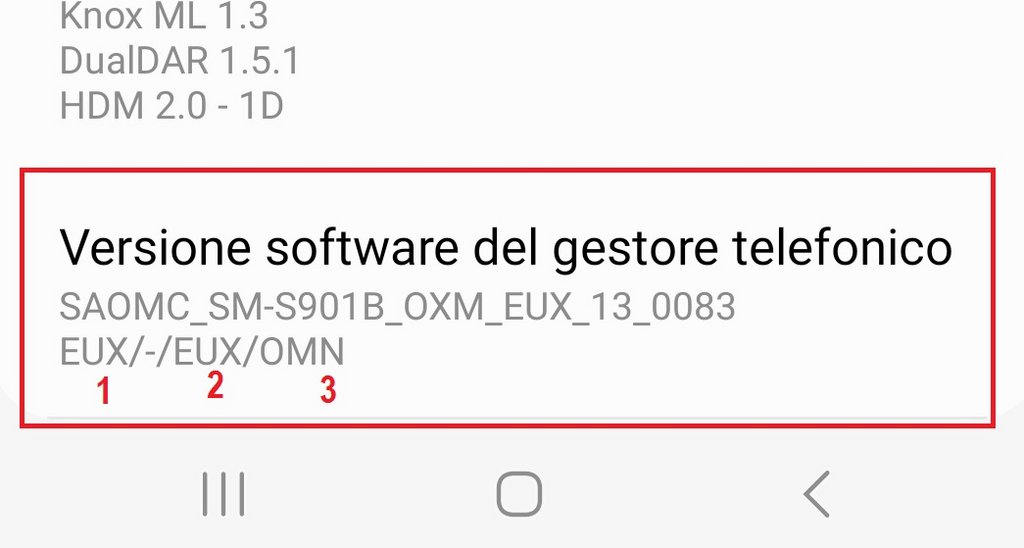Tap the second EUX code above number 2
The width and height of the screenshot is (1024, 548).
pyautogui.click(x=208, y=353)
